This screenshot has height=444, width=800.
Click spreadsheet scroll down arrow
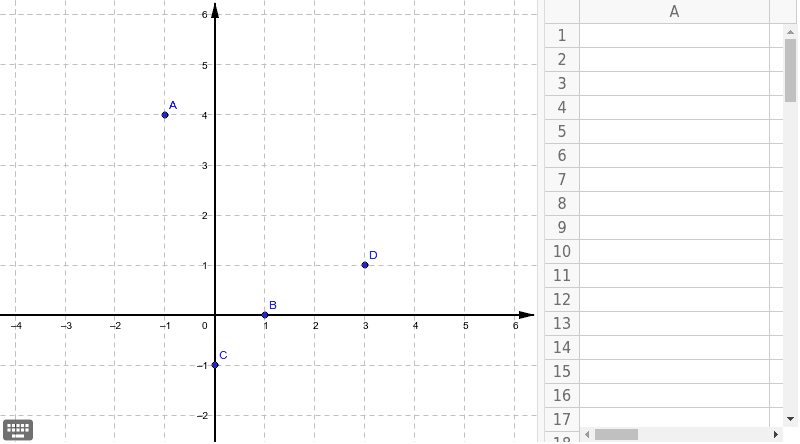[x=790, y=419]
